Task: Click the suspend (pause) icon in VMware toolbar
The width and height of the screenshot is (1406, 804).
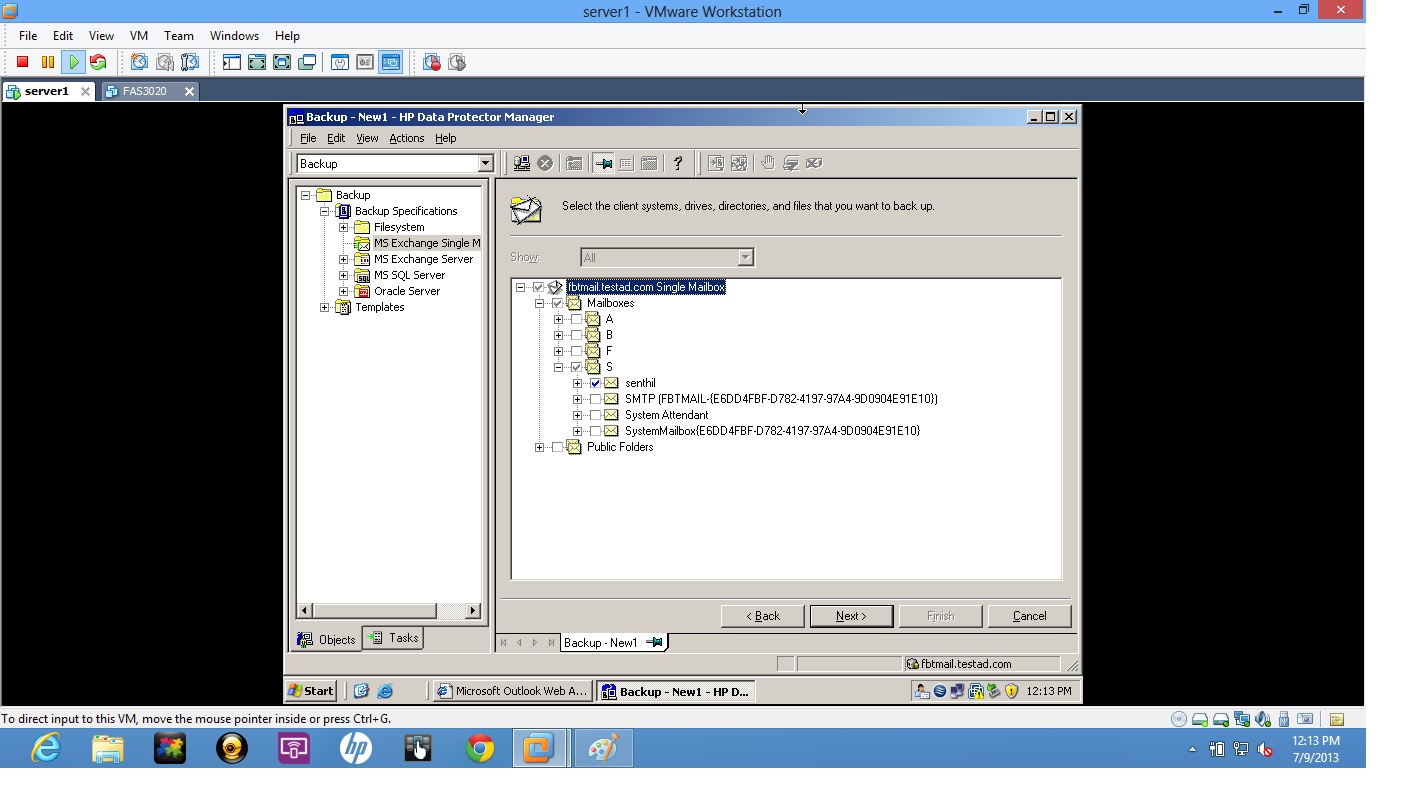Action: (45, 61)
